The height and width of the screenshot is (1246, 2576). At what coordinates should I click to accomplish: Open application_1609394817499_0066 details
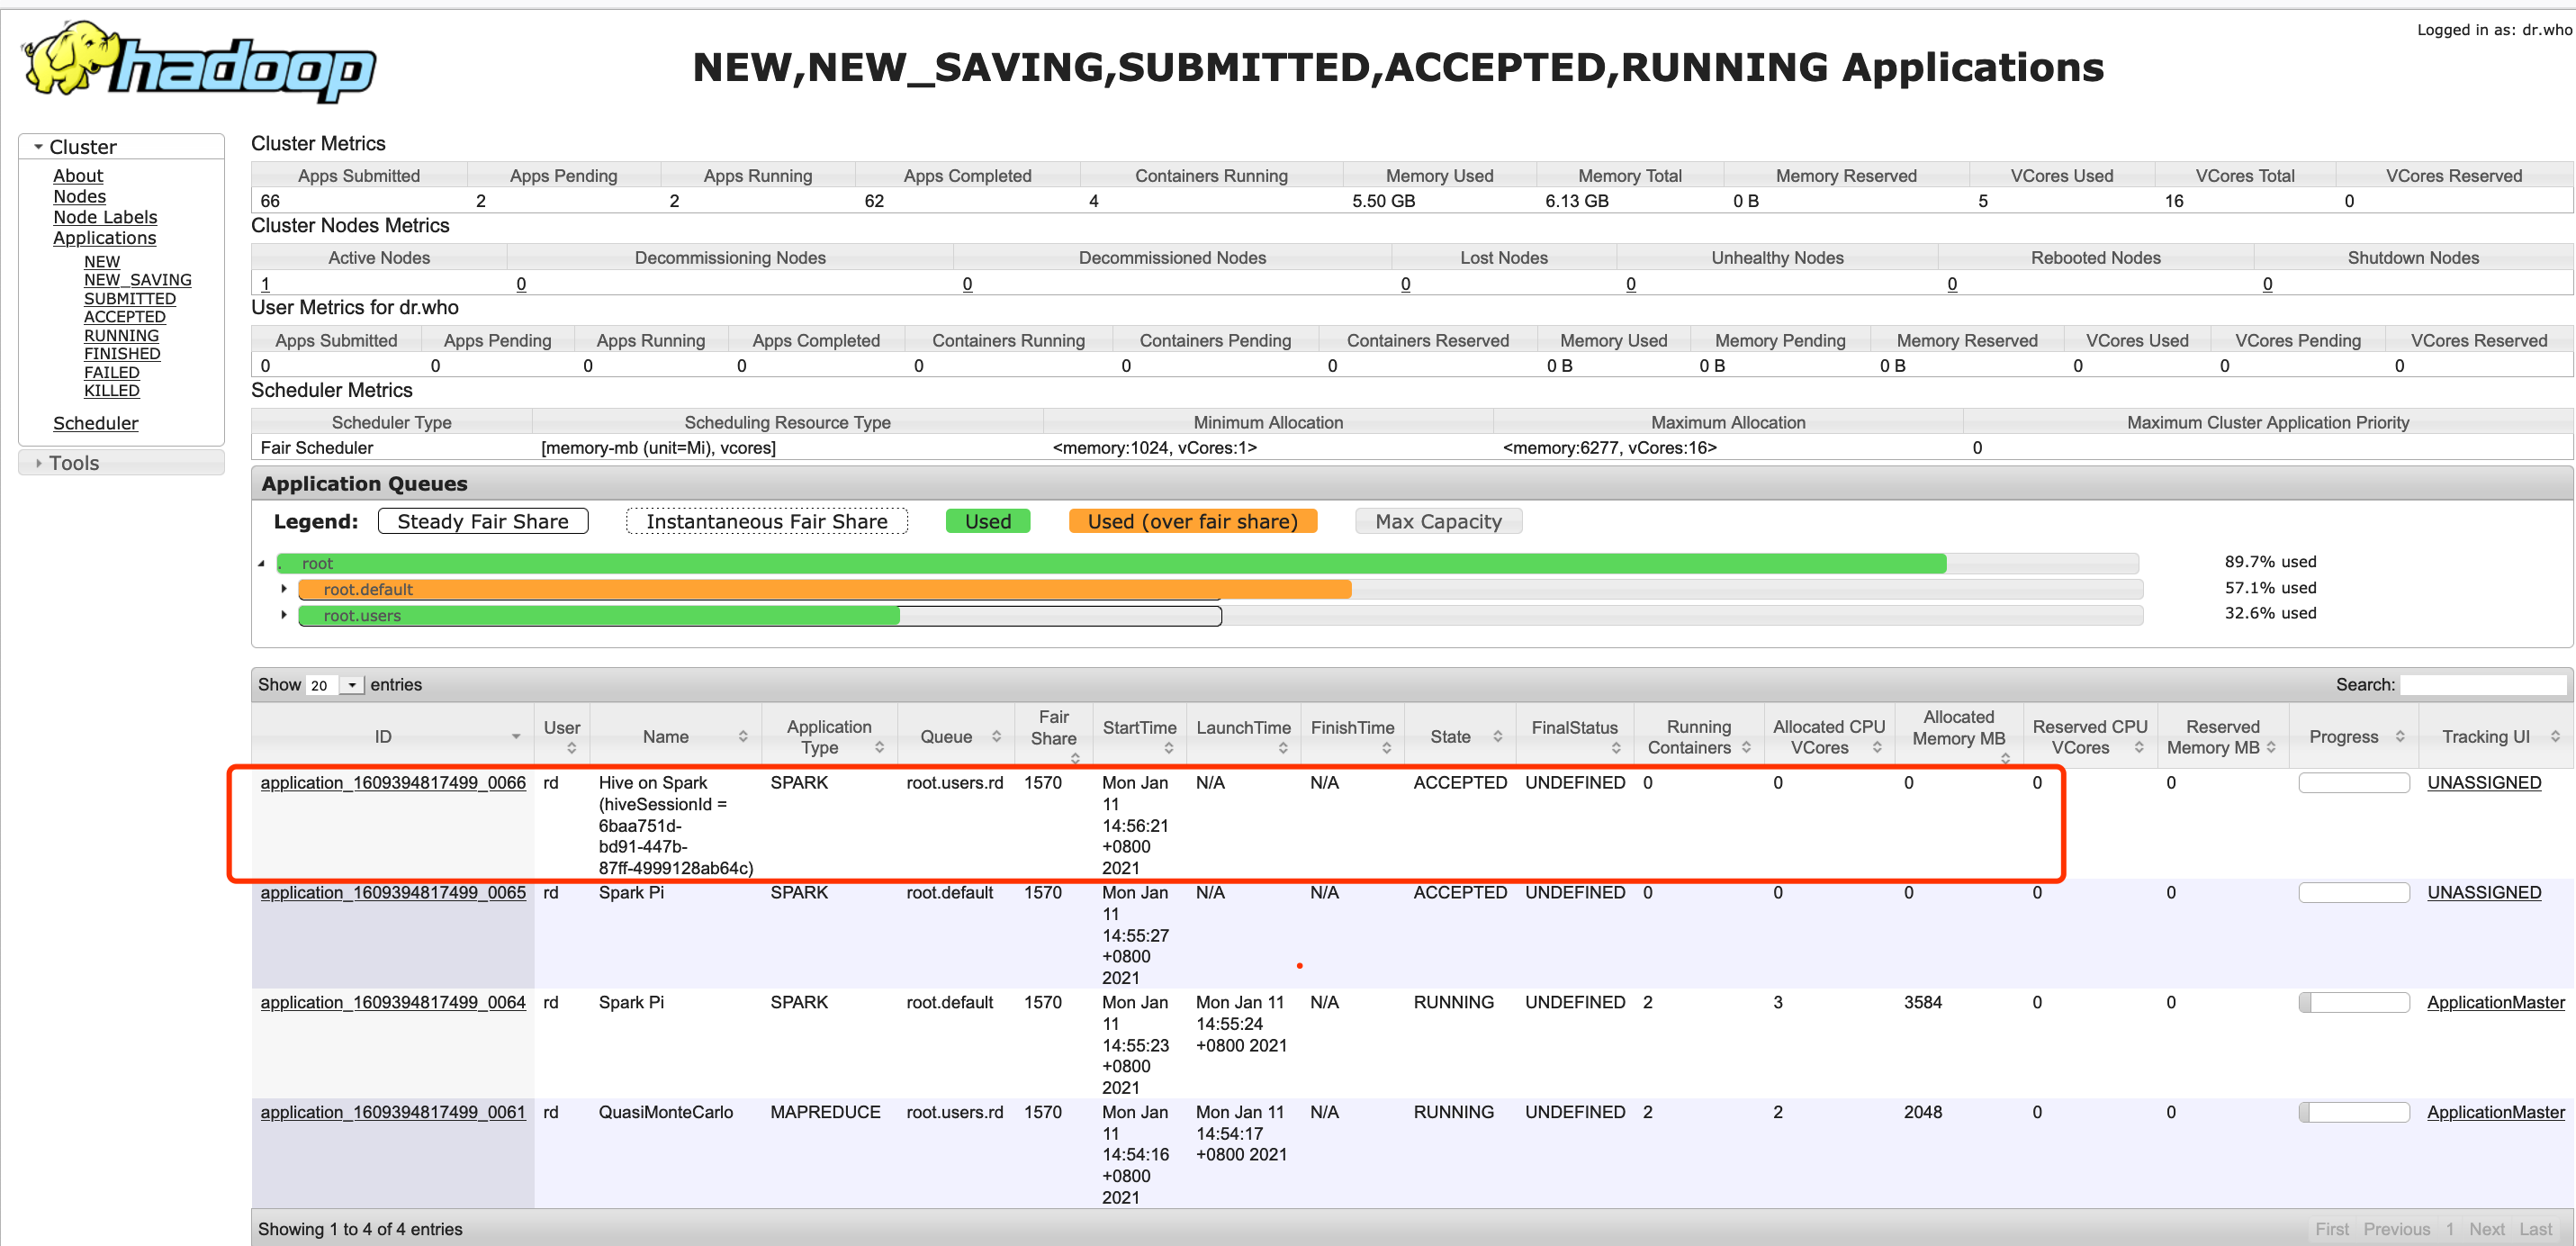393,782
